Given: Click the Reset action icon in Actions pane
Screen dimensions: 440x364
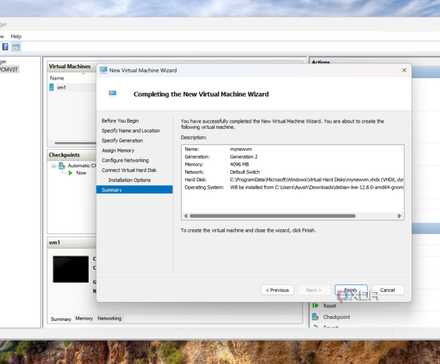Looking at the screenshot, I should point(315,306).
